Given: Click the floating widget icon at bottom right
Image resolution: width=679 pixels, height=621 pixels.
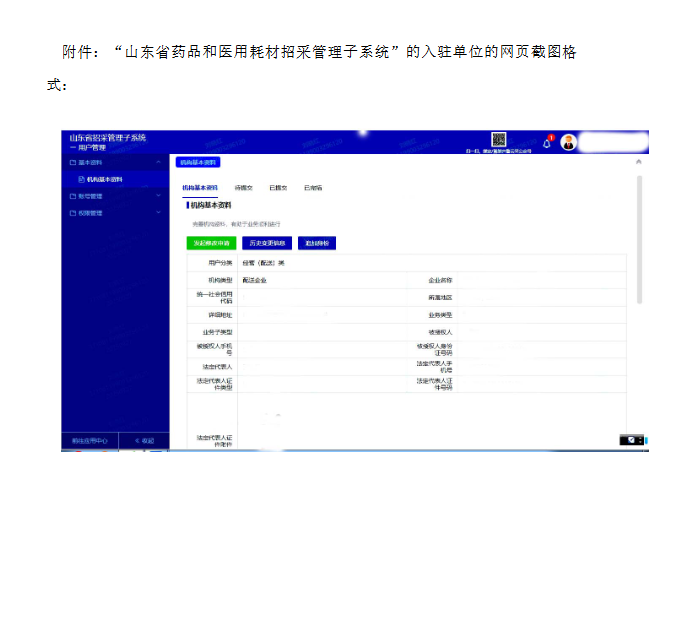Looking at the screenshot, I should tap(633, 439).
